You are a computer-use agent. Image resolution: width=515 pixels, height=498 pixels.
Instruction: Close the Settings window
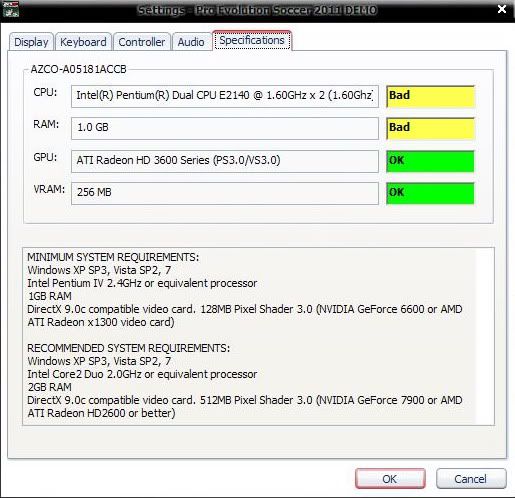click(x=502, y=9)
